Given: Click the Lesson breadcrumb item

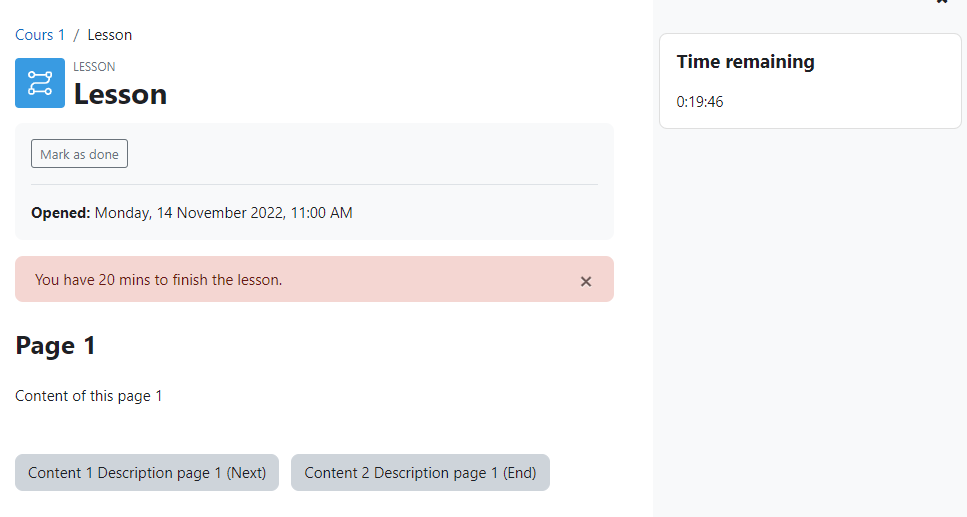Looking at the screenshot, I should point(110,35).
